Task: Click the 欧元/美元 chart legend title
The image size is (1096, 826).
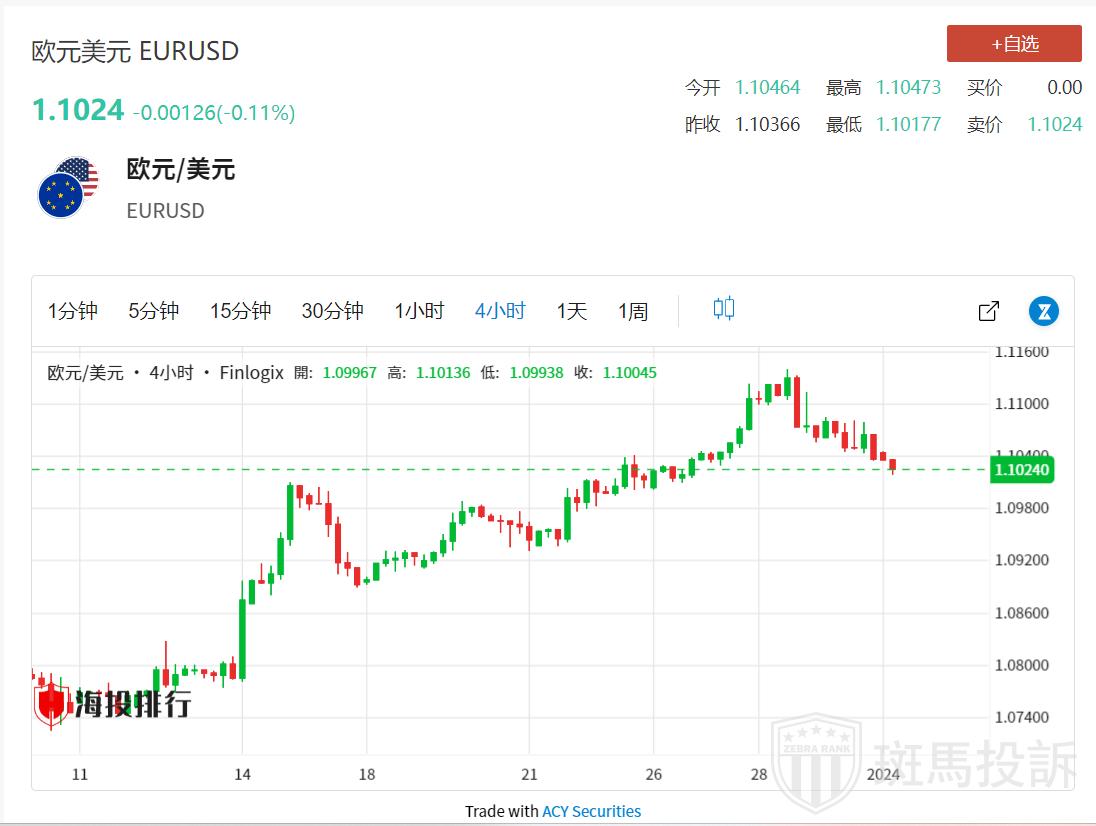Action: (85, 373)
